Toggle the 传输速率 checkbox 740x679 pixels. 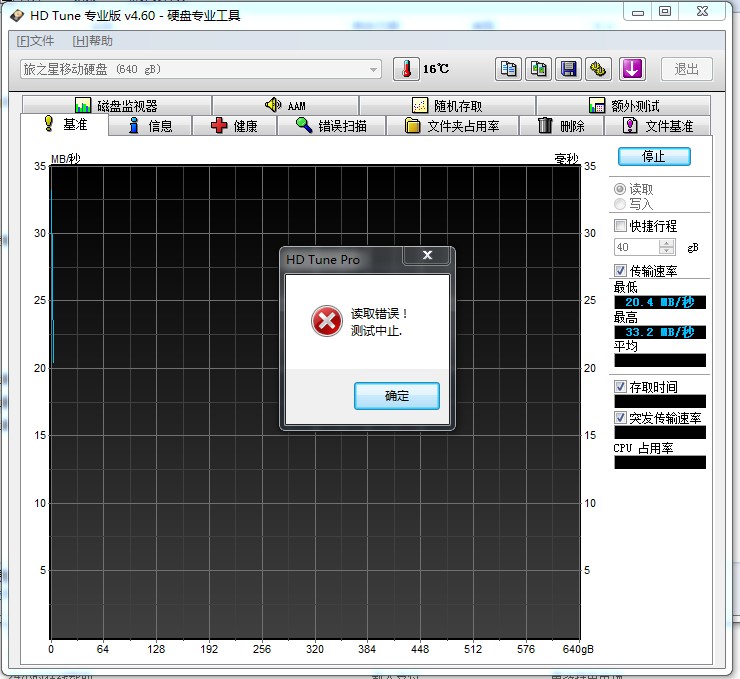click(x=620, y=270)
